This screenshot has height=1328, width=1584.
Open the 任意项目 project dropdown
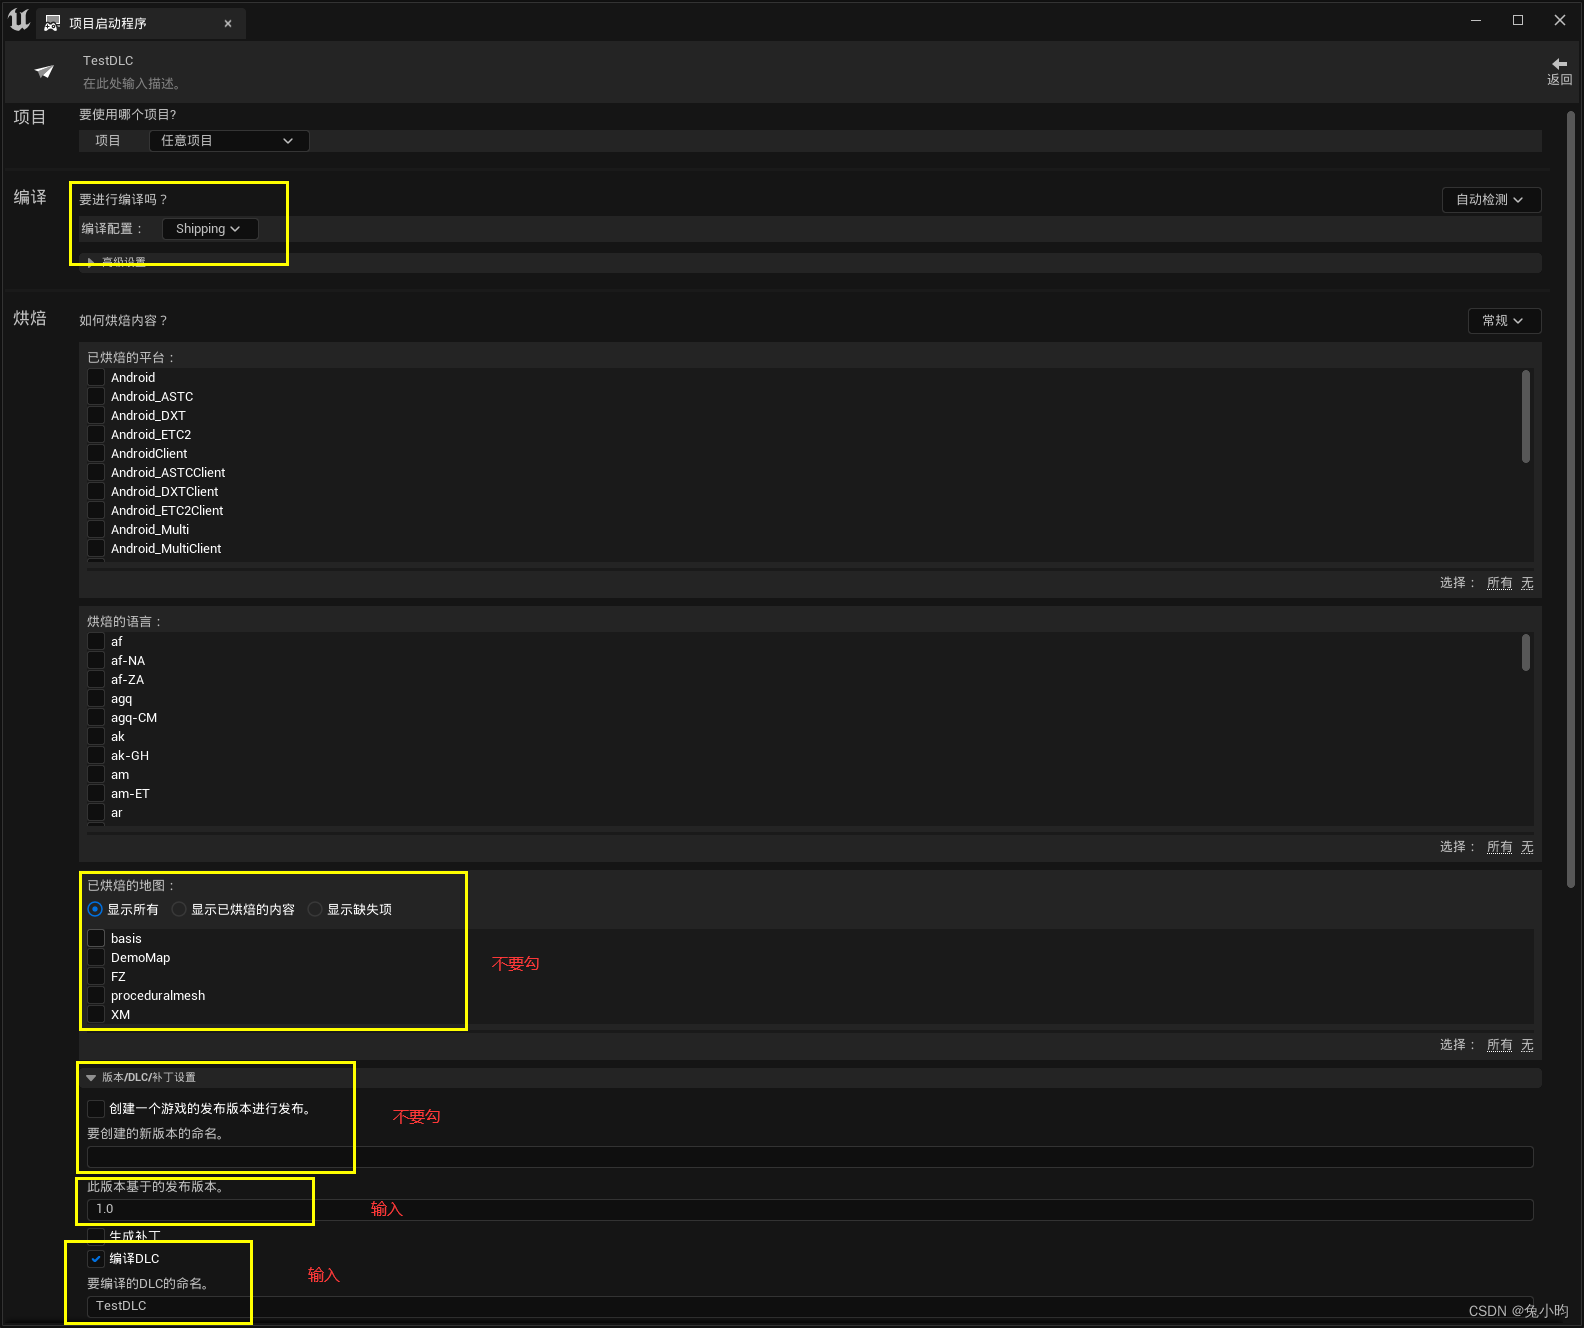(x=229, y=141)
